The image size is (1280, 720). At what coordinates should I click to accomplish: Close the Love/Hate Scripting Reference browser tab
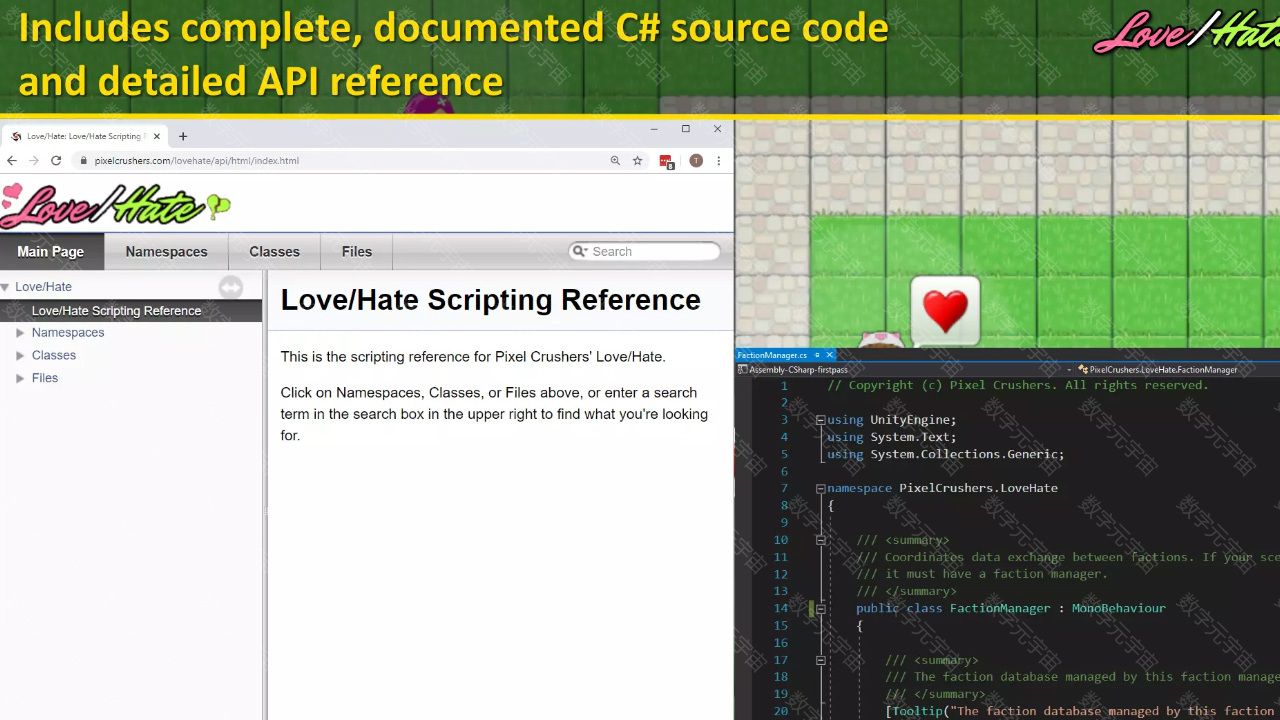click(157, 136)
